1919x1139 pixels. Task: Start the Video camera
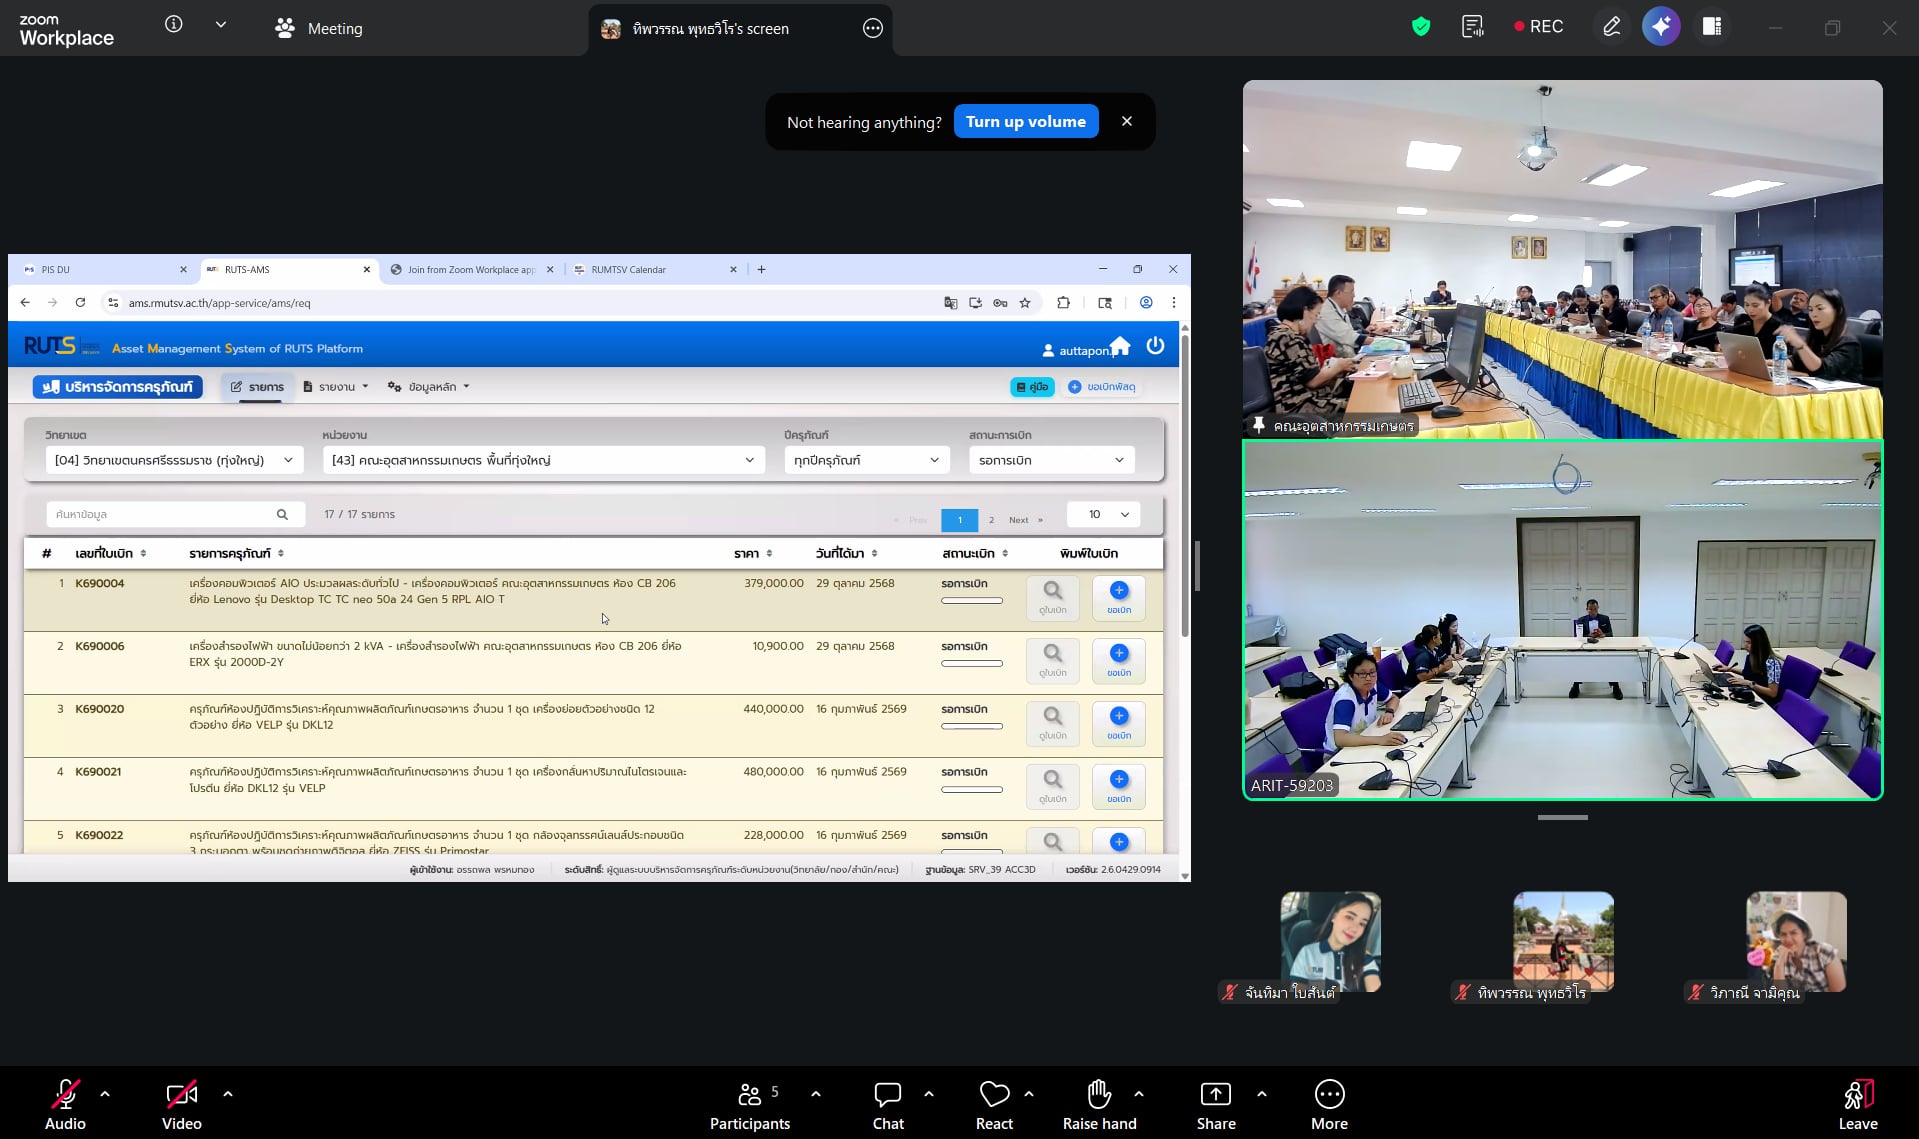pos(181,1104)
